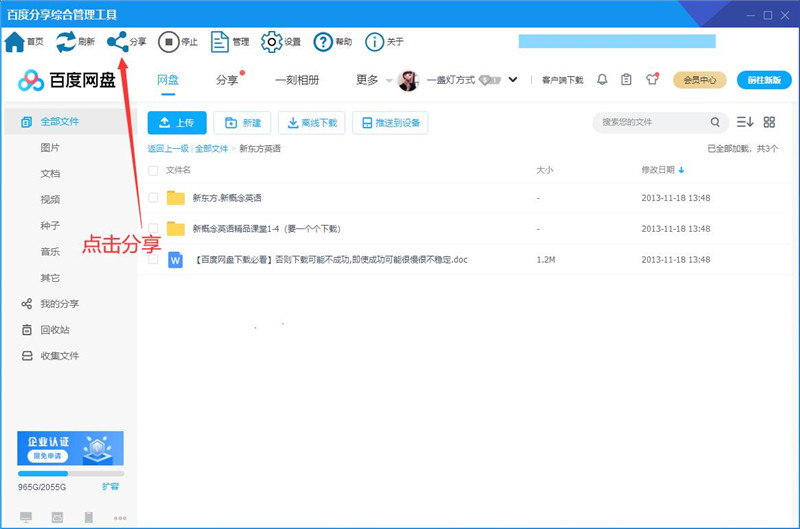The width and height of the screenshot is (800, 529).
Task: Select 图片 category
Action: tap(50, 147)
